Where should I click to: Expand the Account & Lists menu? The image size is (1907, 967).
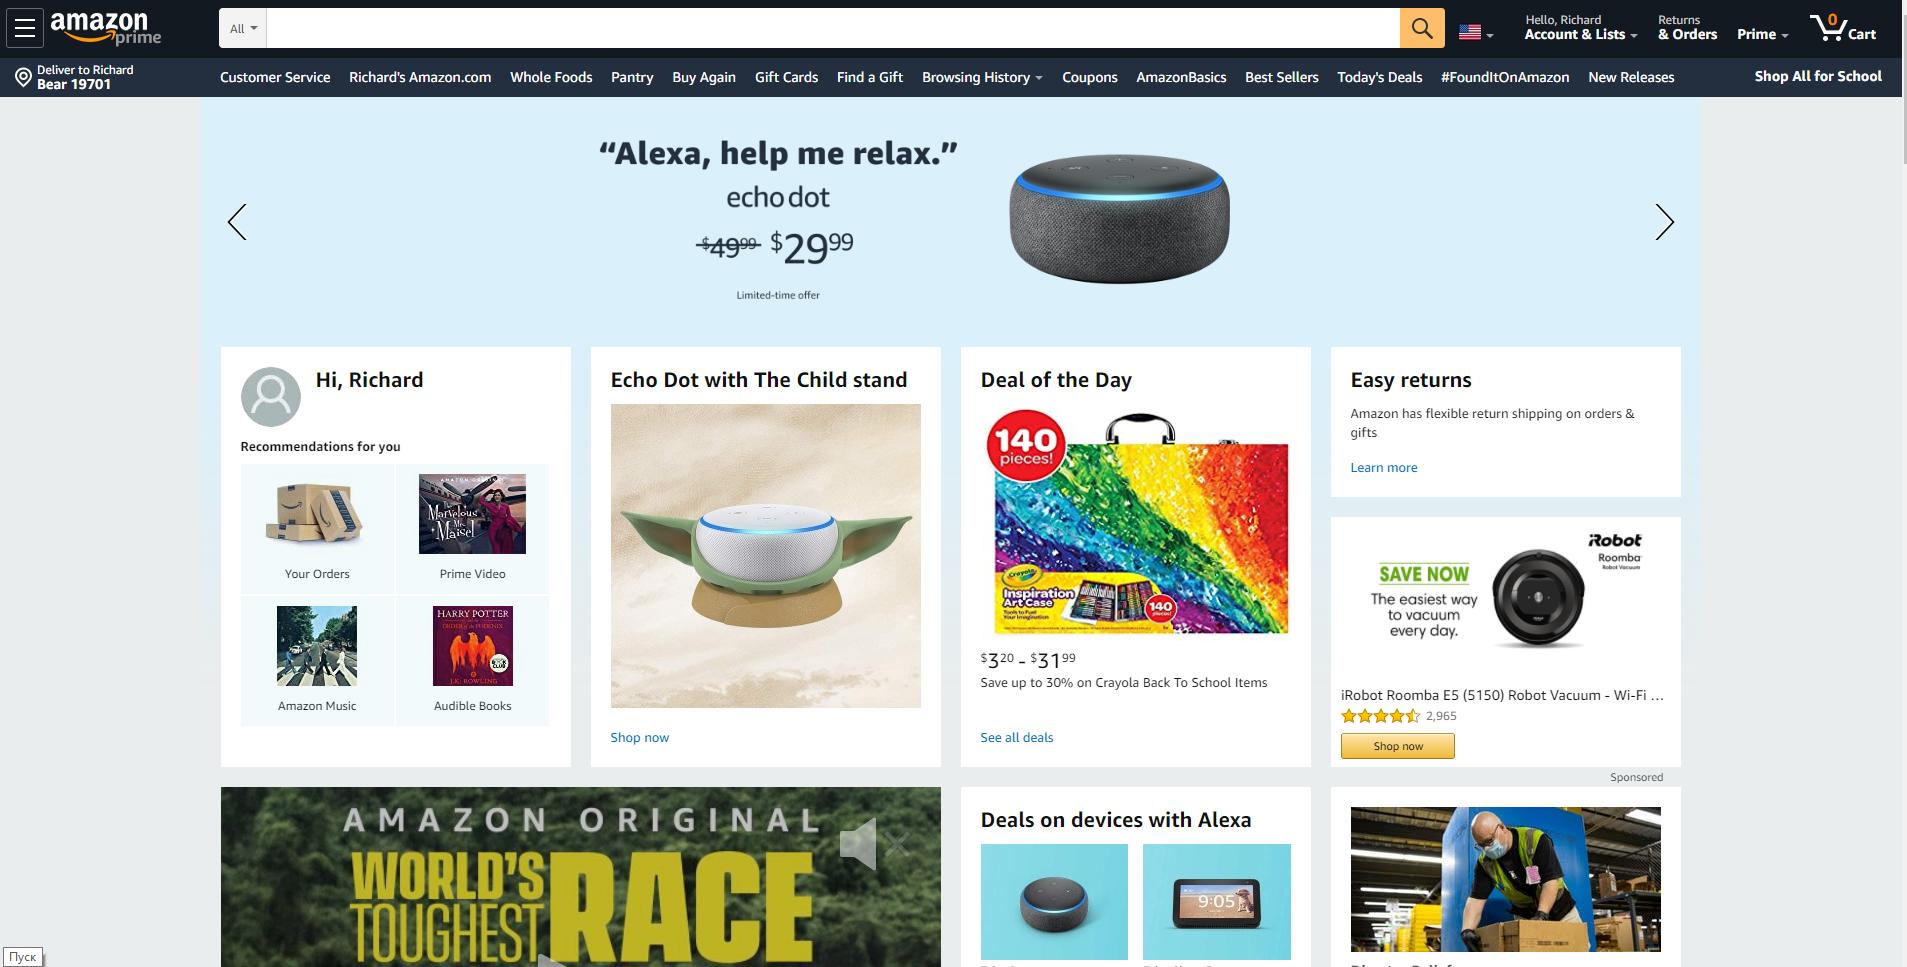tap(1580, 27)
